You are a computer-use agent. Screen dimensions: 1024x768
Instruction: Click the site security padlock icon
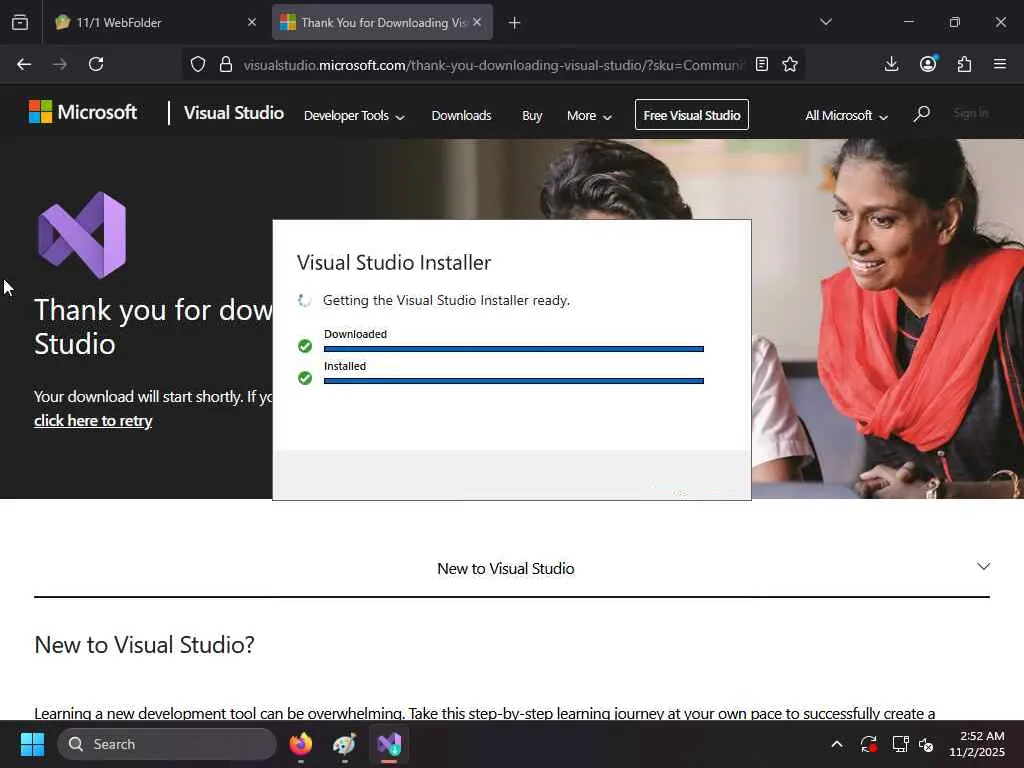pyautogui.click(x=226, y=64)
